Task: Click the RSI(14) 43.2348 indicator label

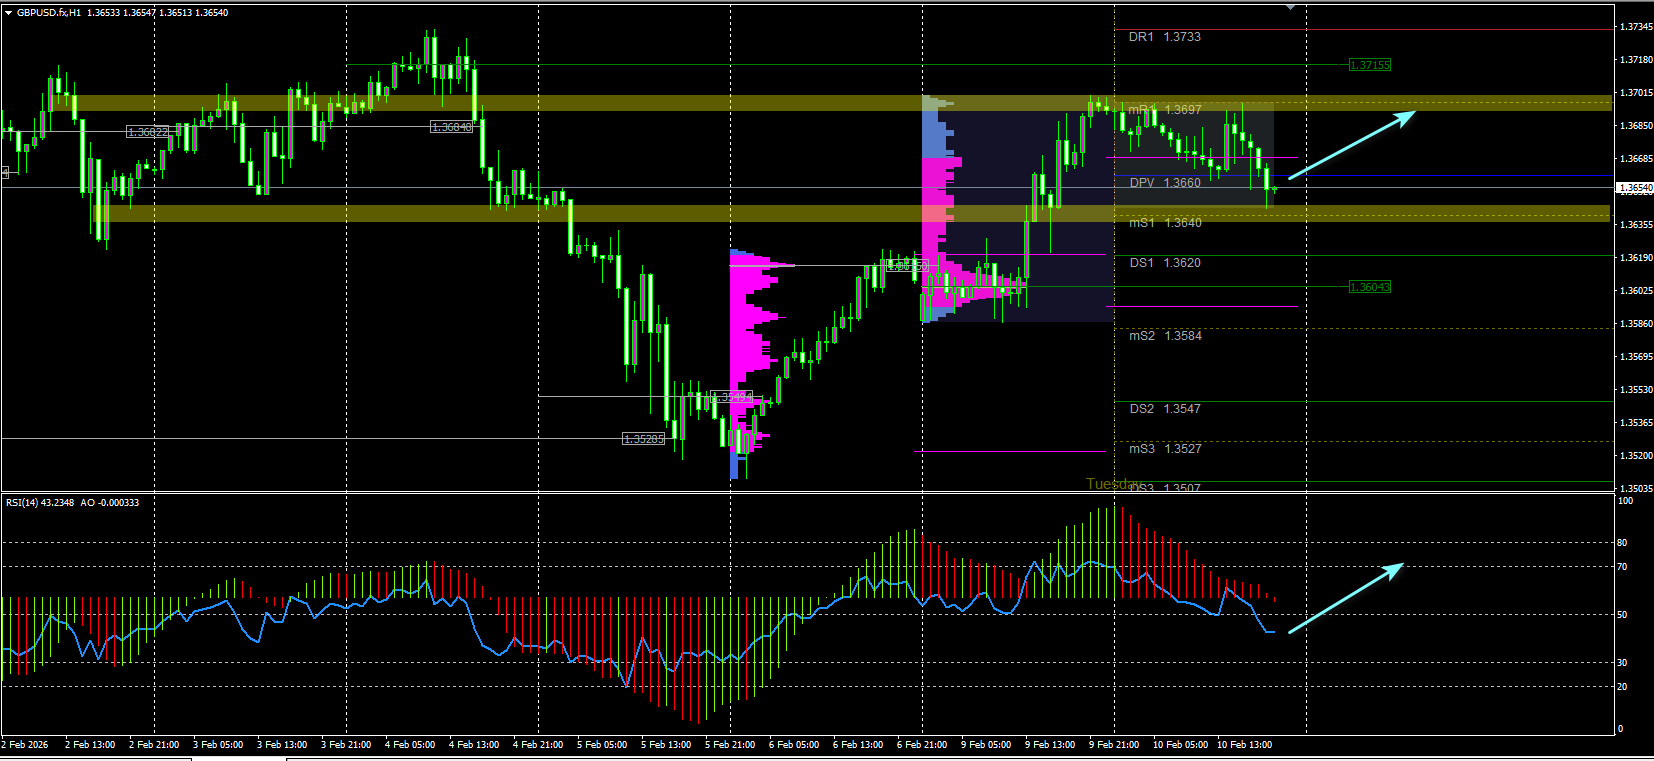Action: pyautogui.click(x=40, y=503)
